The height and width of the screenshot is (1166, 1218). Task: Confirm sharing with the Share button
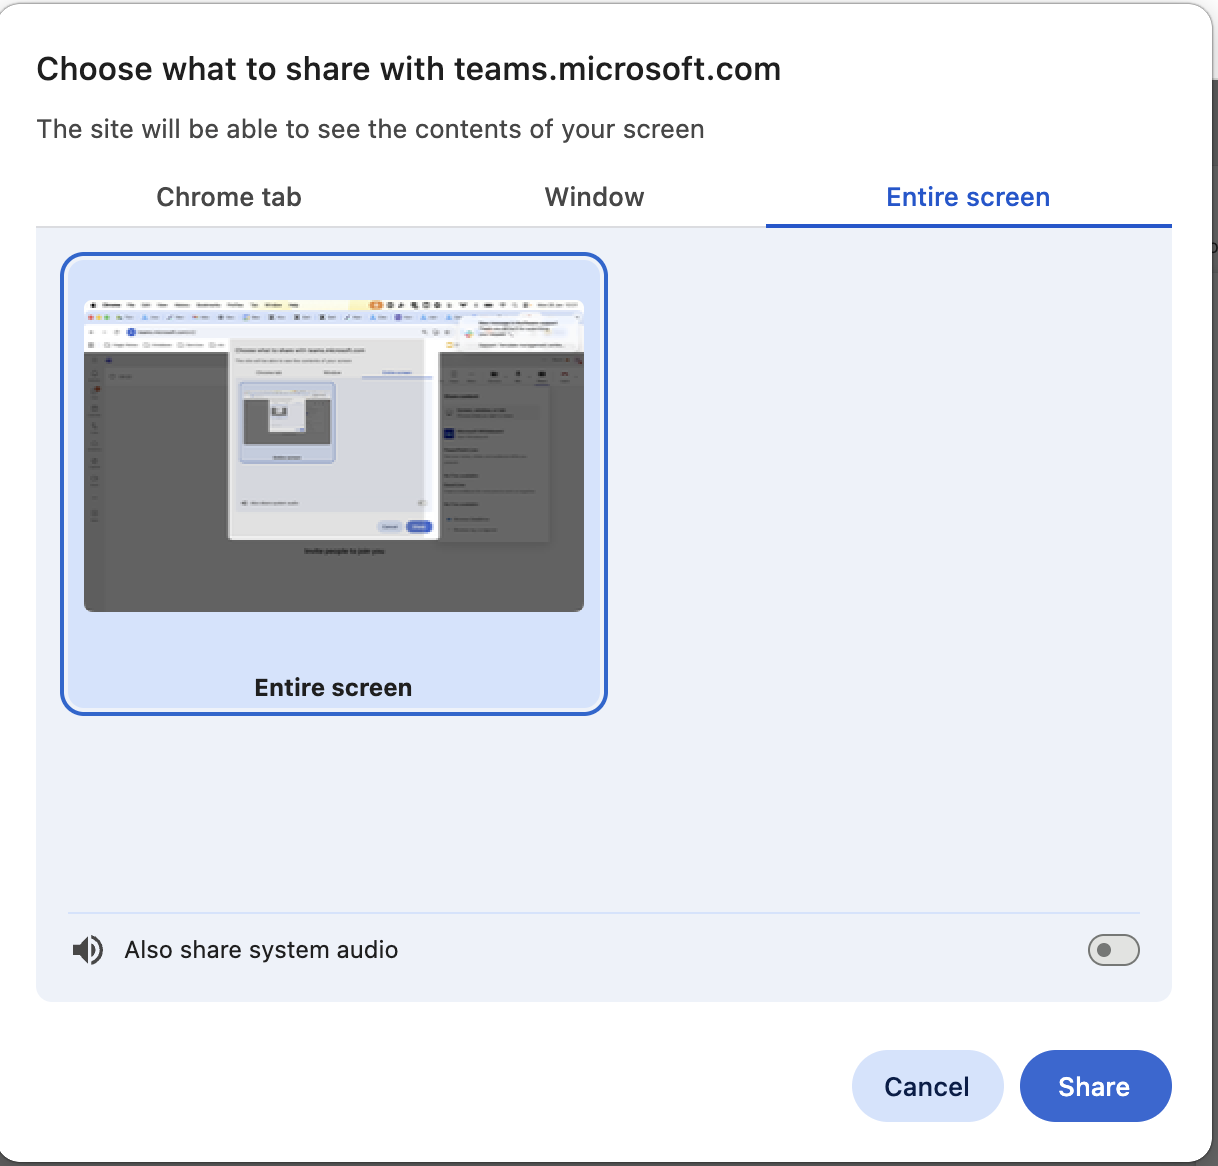coord(1095,1086)
